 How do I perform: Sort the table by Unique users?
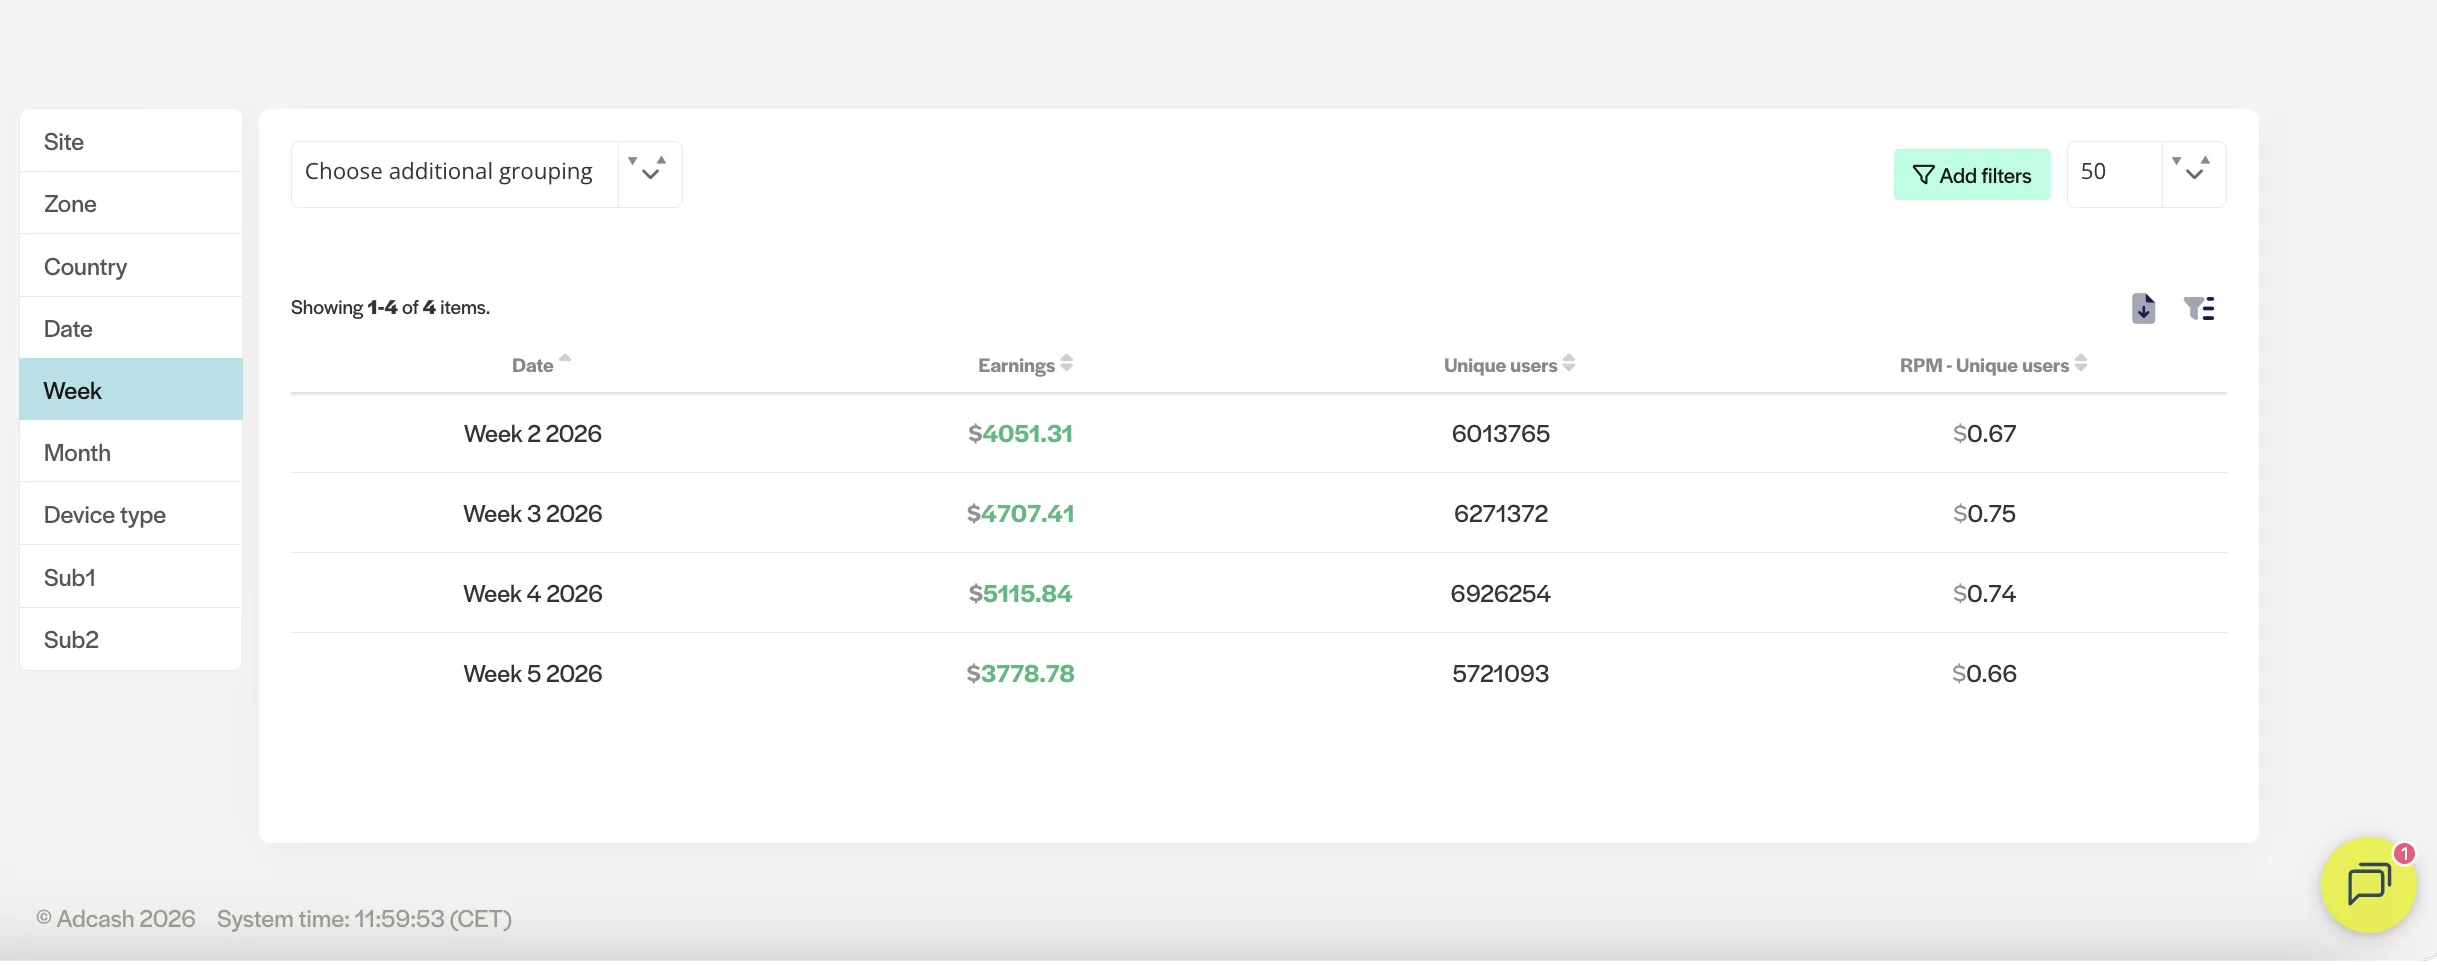[1568, 364]
